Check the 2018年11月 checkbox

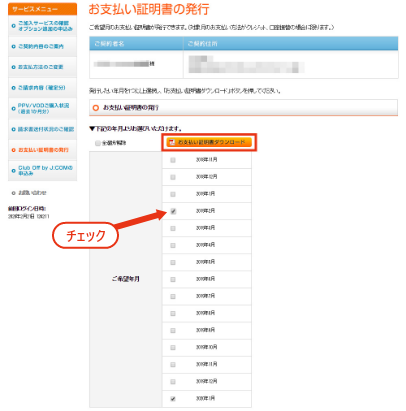(x=173, y=160)
